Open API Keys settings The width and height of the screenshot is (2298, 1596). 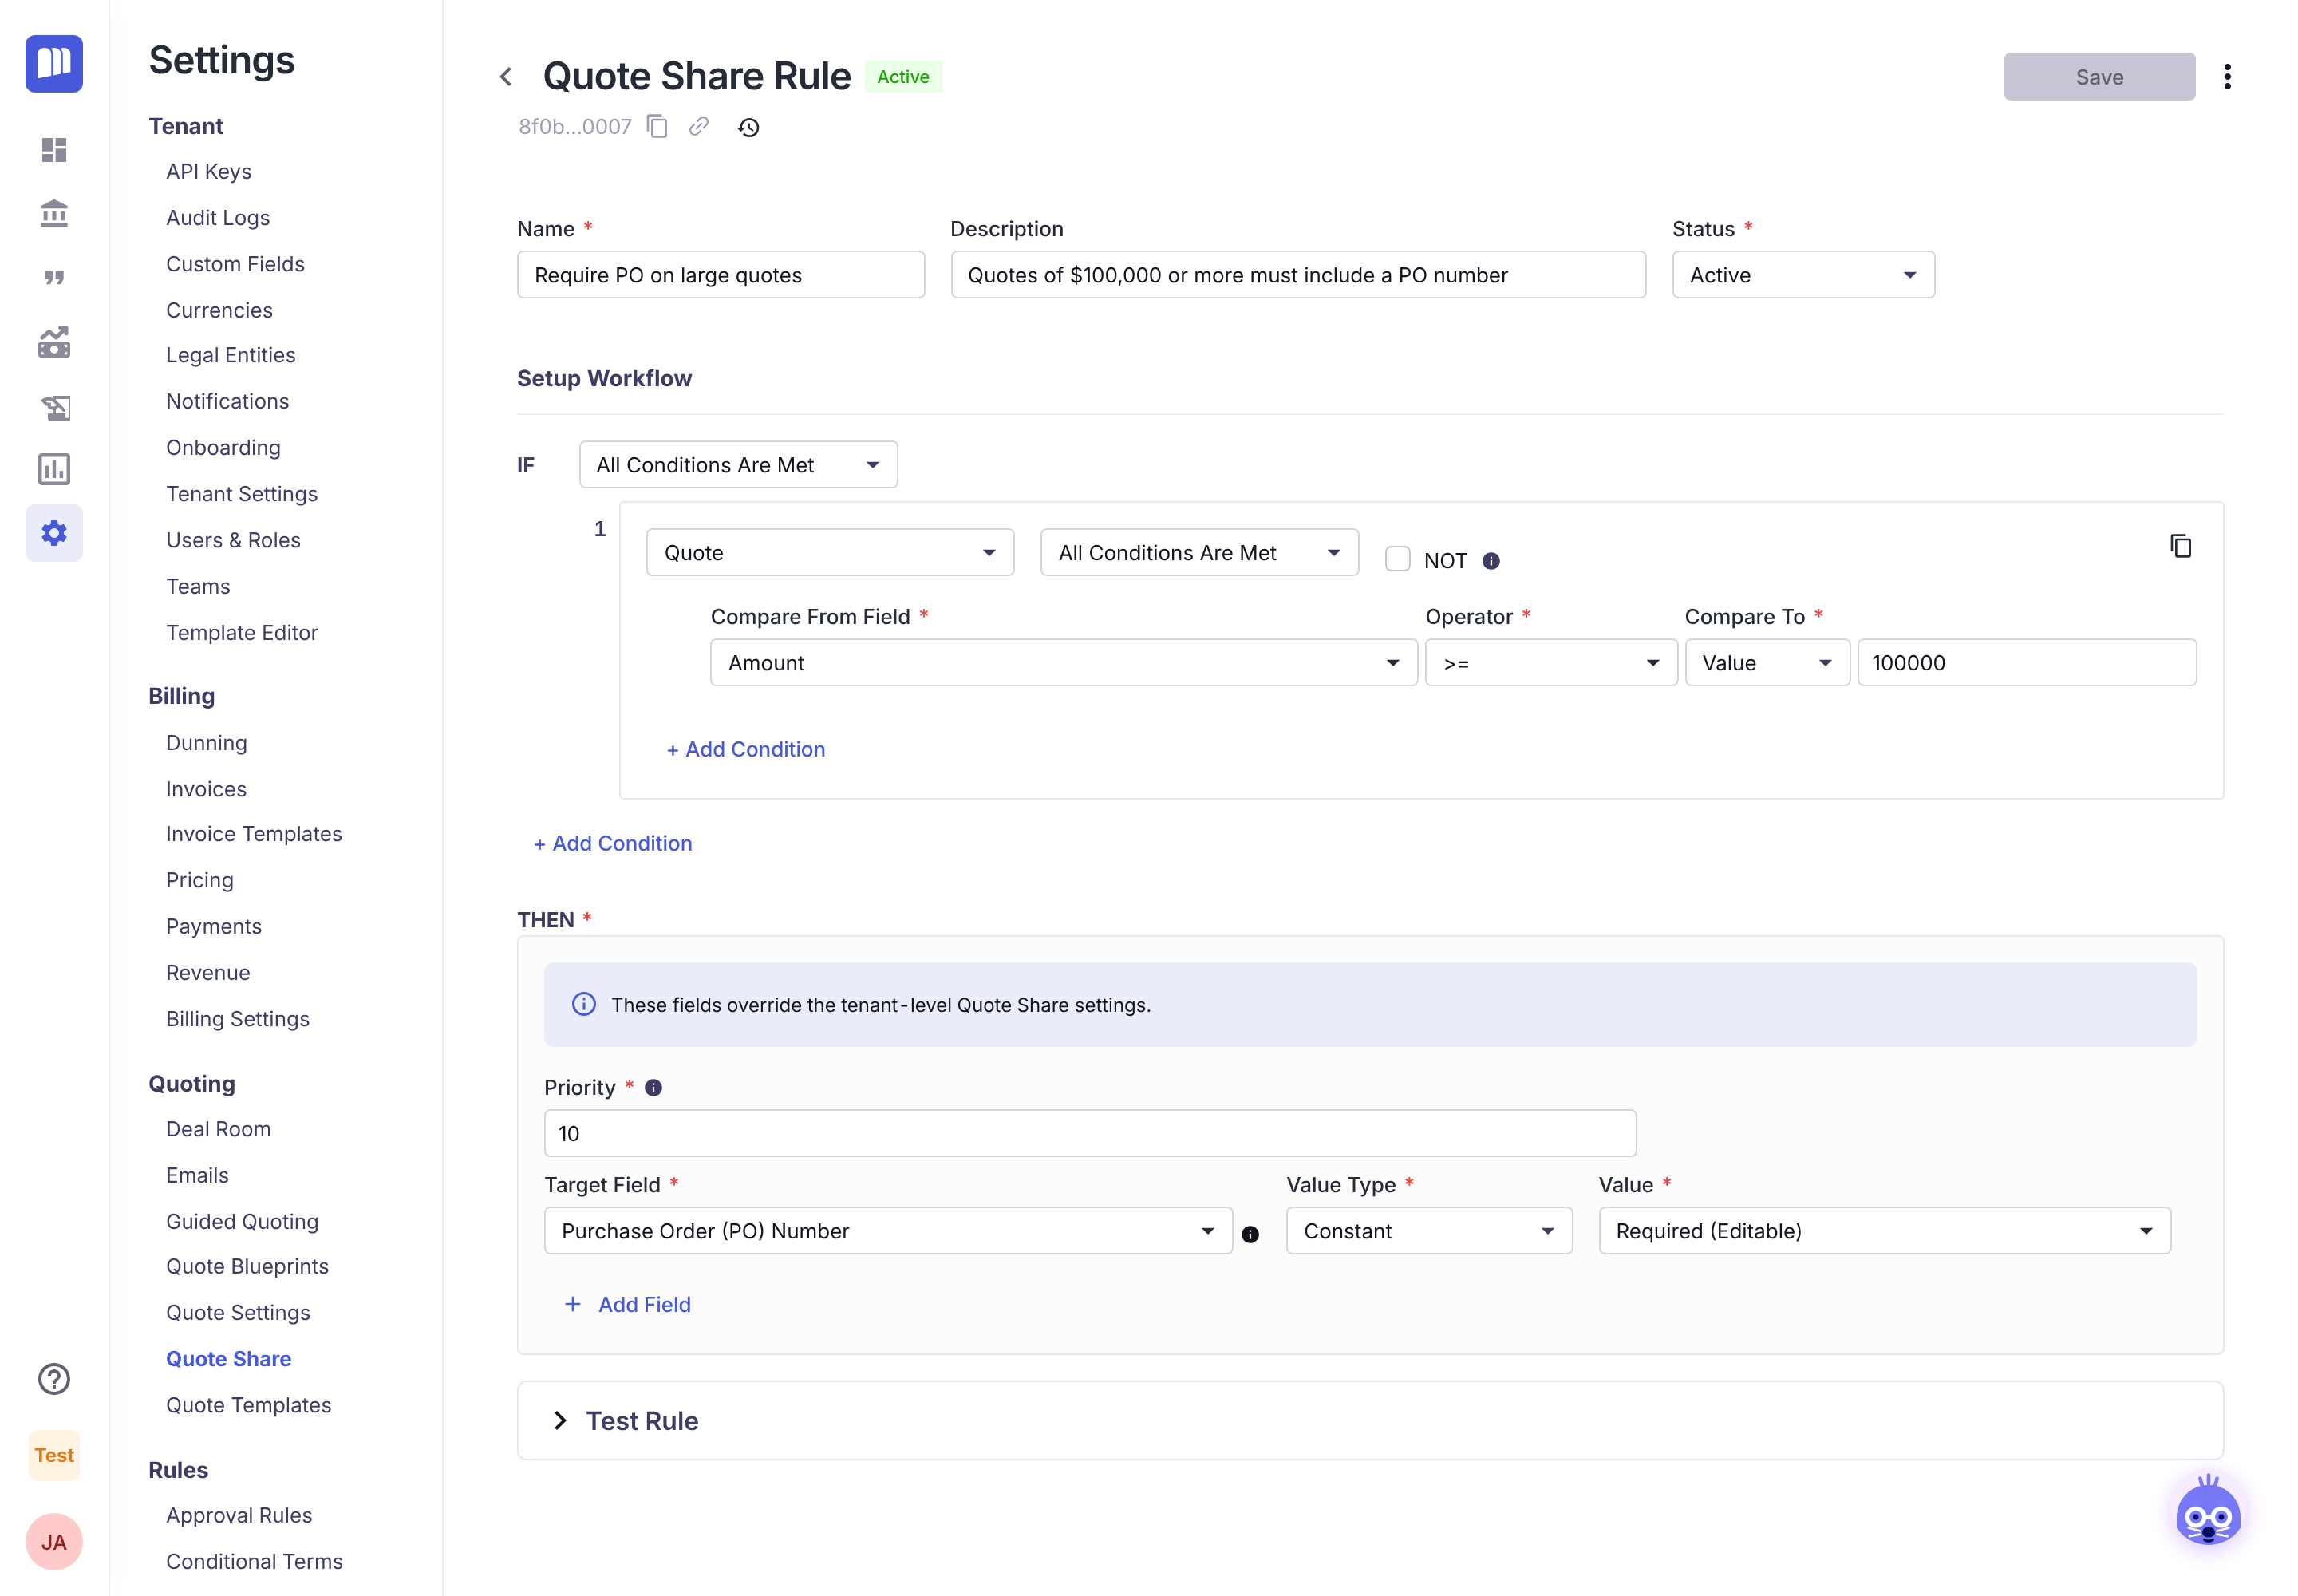(208, 171)
